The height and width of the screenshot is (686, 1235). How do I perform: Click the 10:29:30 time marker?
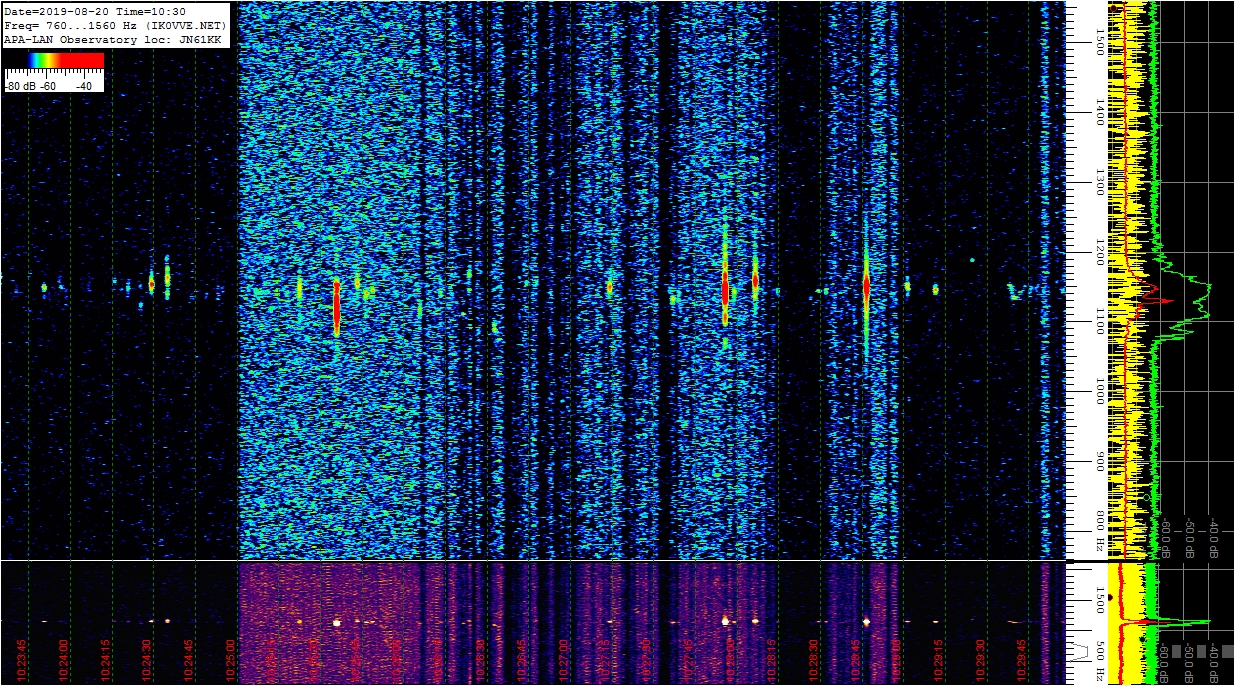[x=982, y=662]
